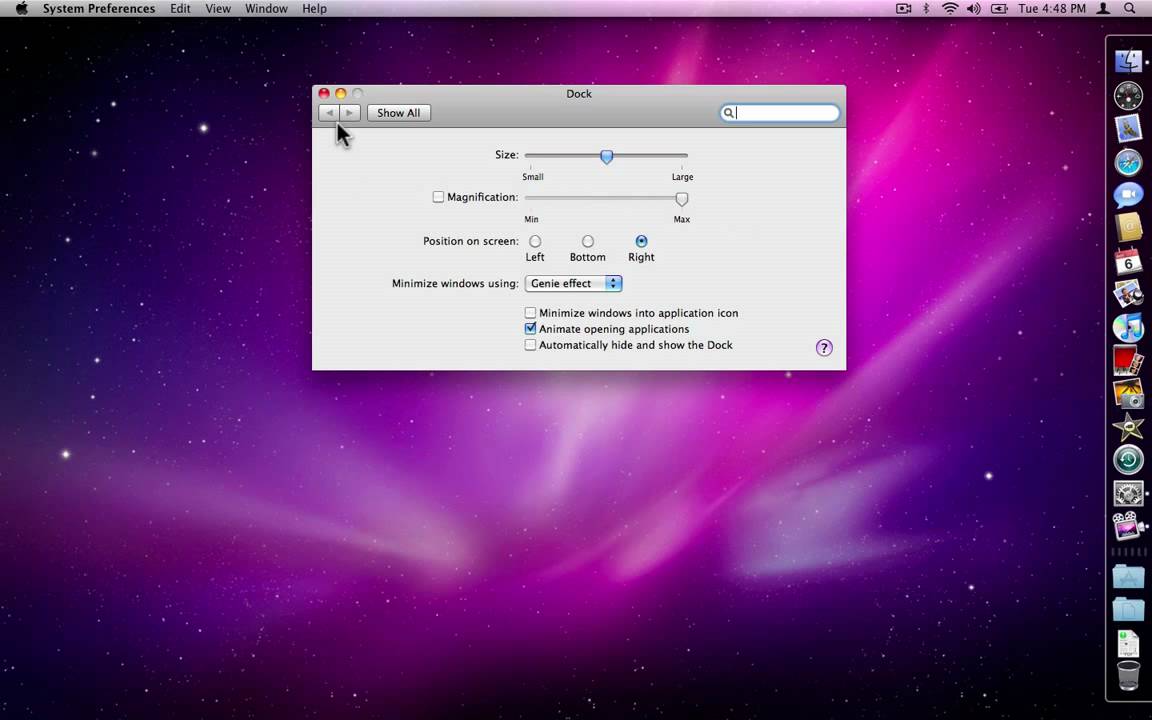The height and width of the screenshot is (720, 1152).
Task: Open System Preferences application menu
Action: coord(98,9)
